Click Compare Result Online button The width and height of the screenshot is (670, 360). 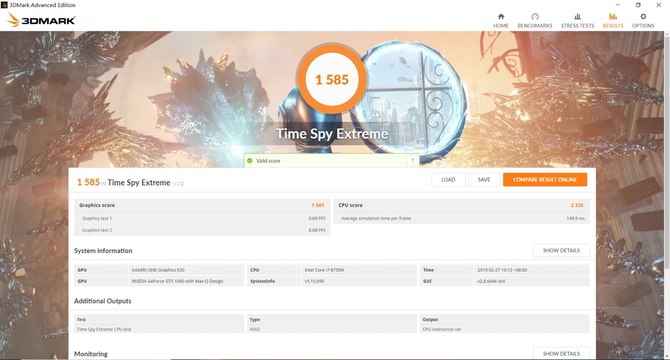545,180
